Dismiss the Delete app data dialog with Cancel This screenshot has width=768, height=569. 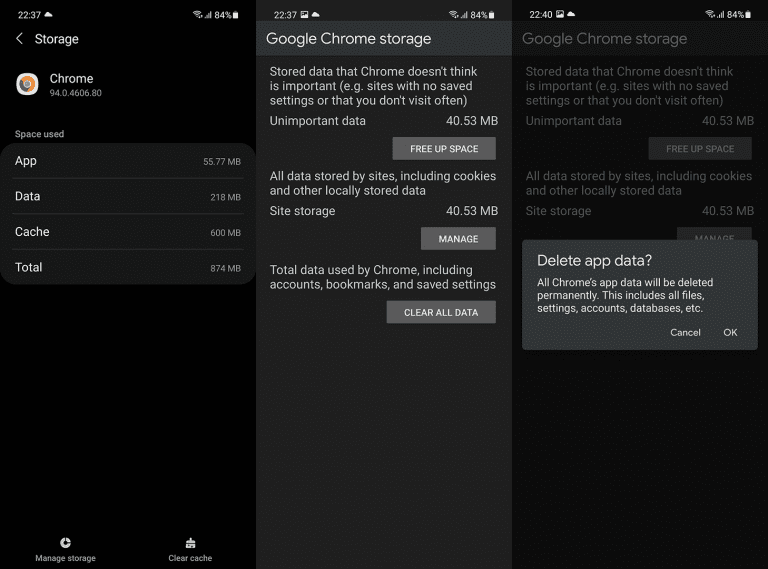point(685,332)
